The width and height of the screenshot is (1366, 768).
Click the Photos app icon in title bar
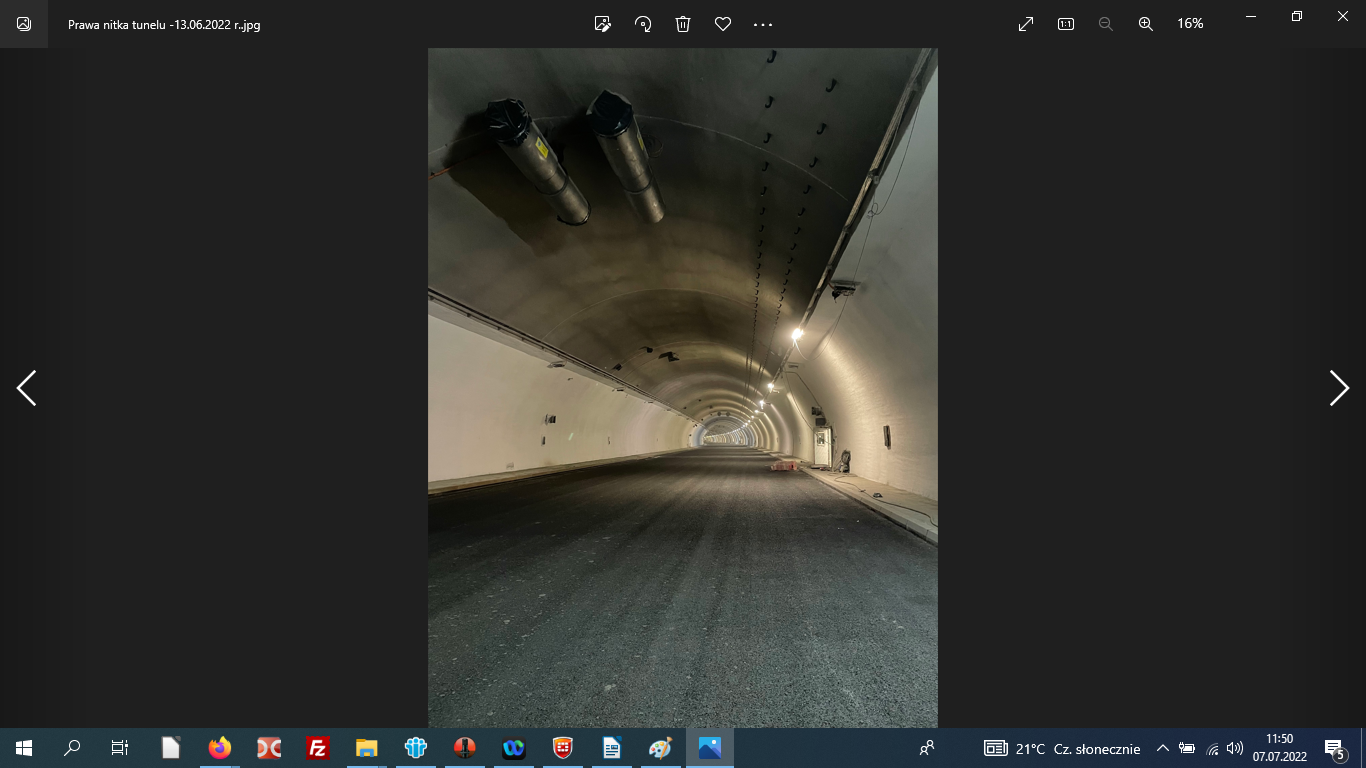(x=24, y=24)
